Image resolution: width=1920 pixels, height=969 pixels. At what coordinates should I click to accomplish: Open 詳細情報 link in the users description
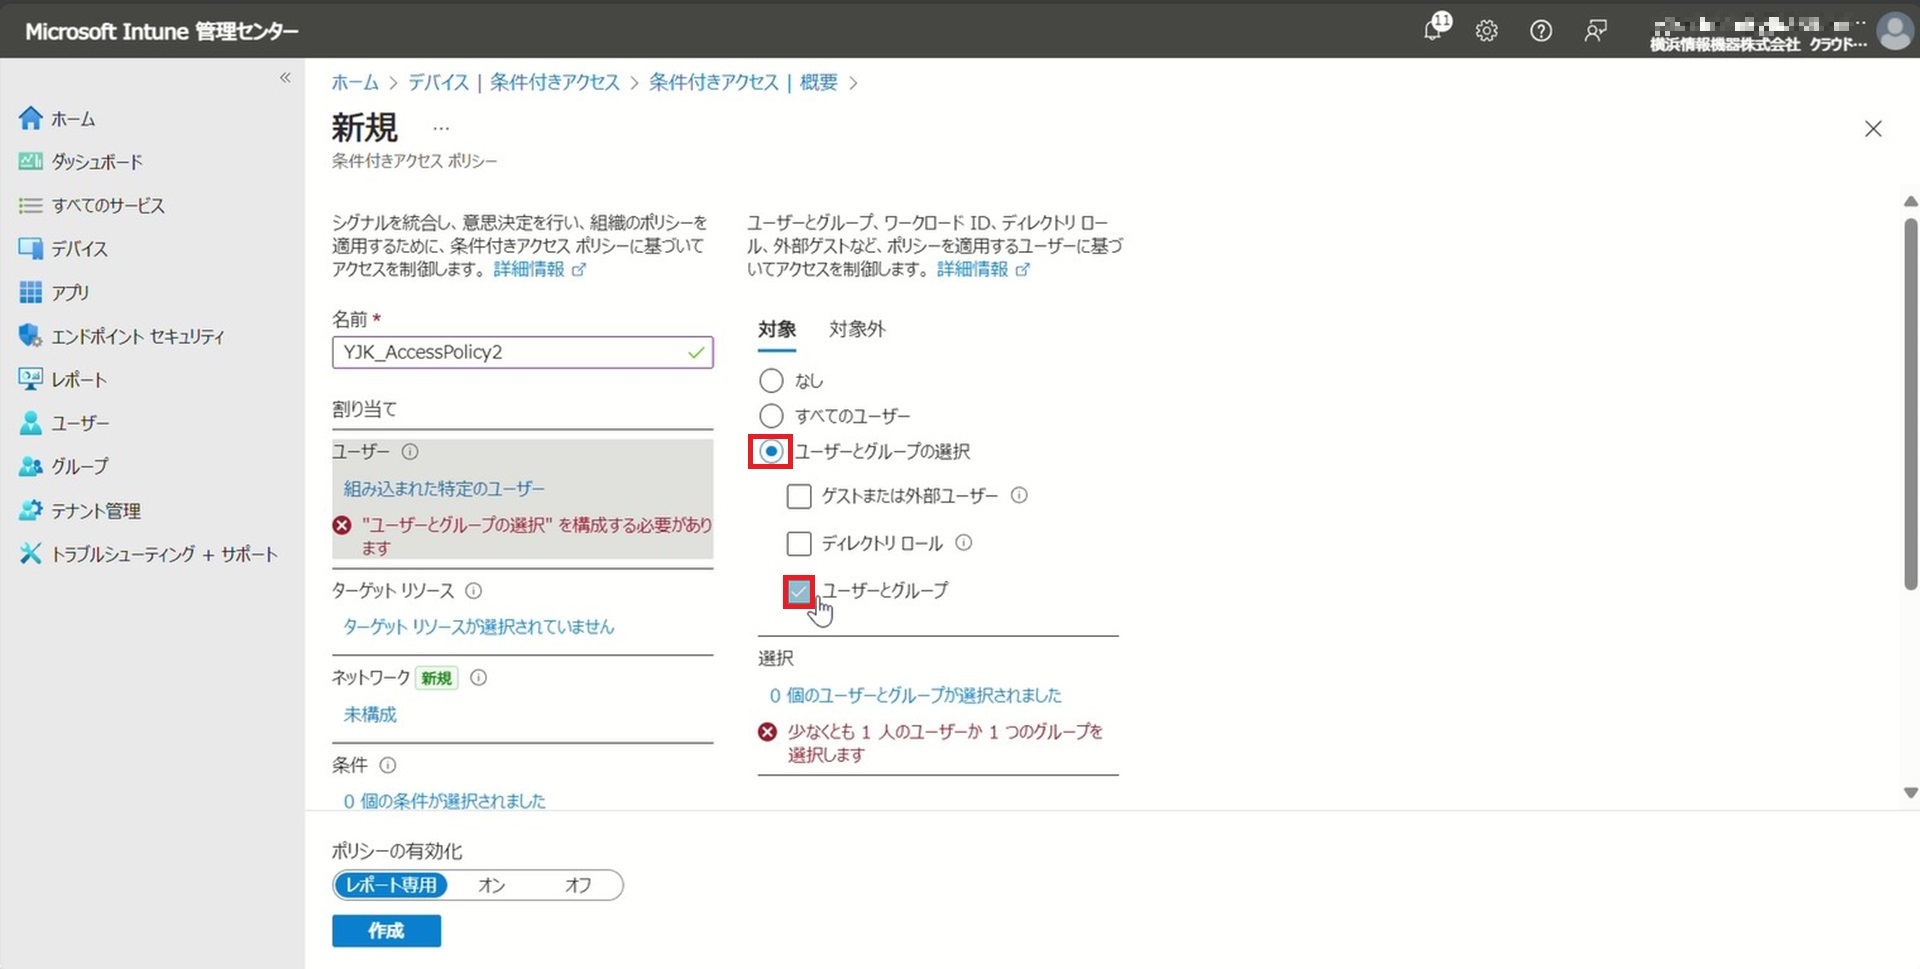tap(983, 270)
